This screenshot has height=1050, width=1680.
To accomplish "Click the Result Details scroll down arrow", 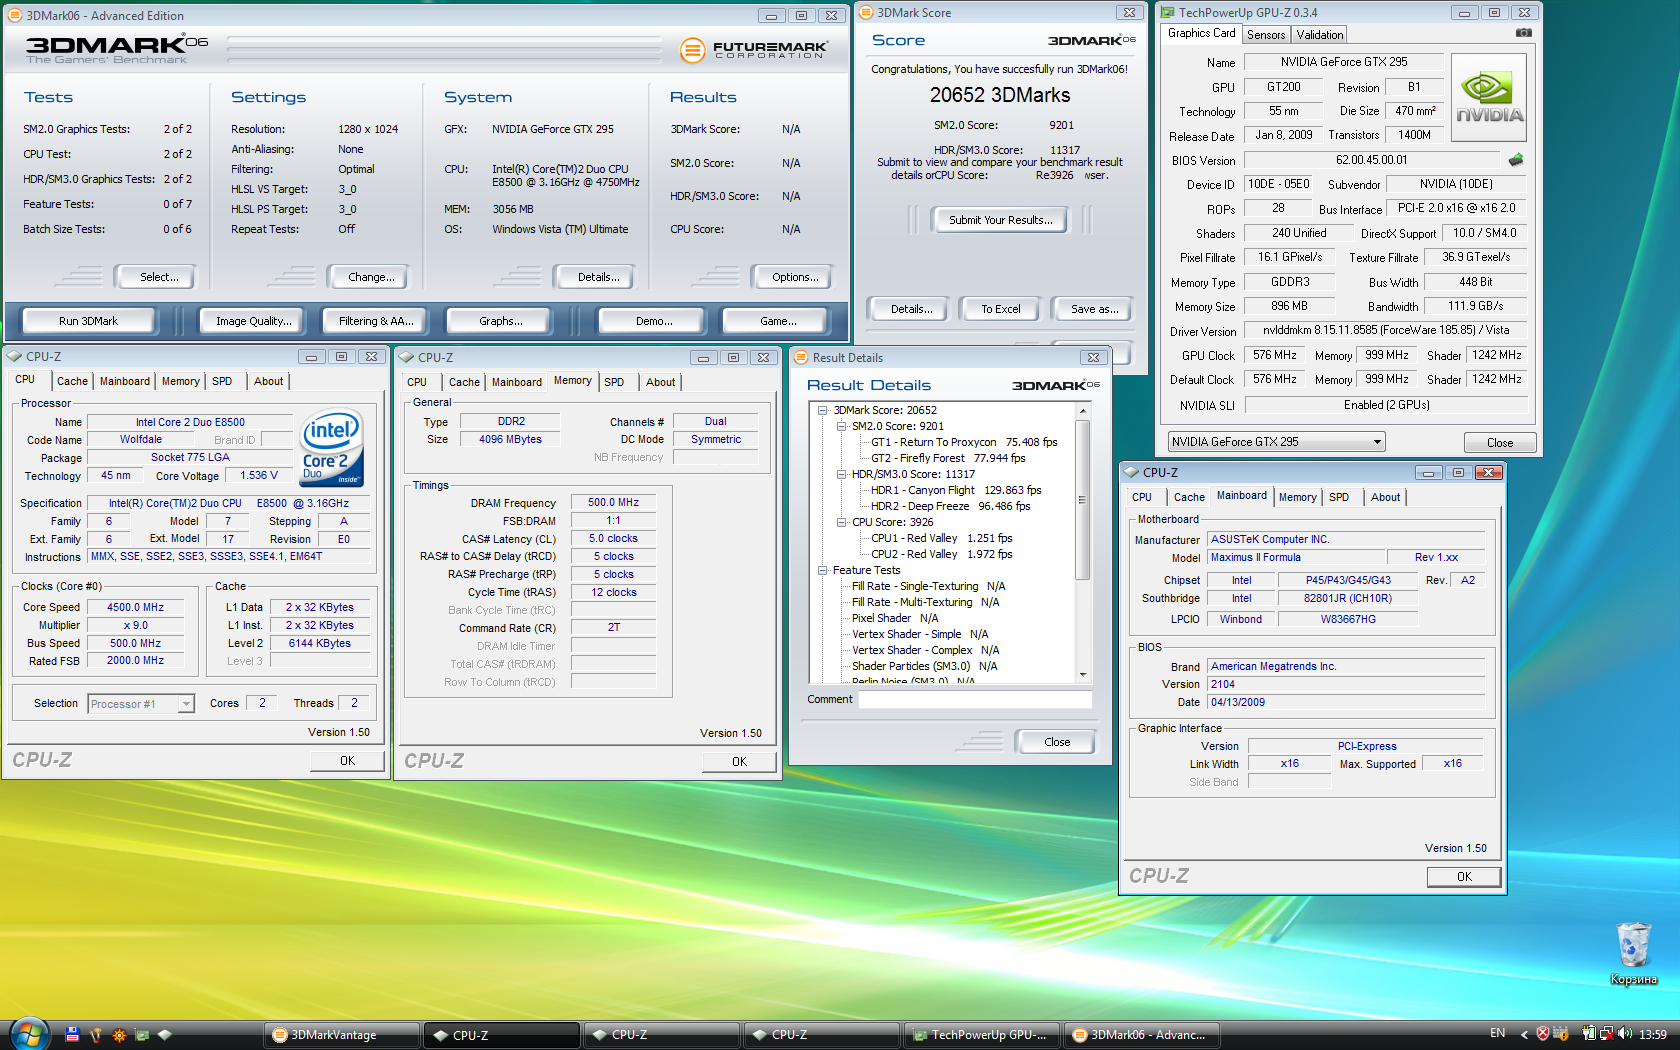I will (1082, 675).
